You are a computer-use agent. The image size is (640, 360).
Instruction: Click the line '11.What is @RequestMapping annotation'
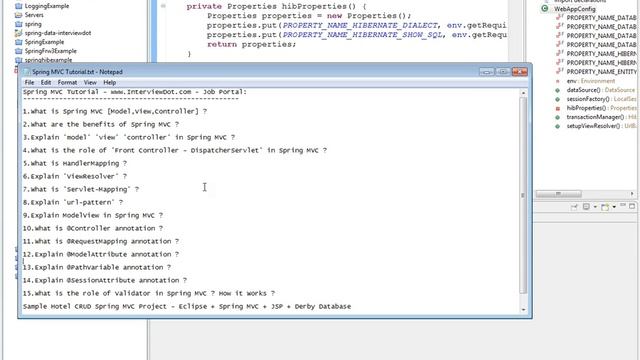point(101,242)
